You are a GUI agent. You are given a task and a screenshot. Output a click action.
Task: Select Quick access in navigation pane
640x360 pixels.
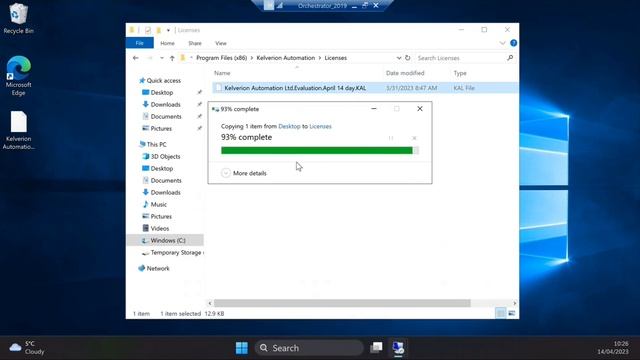click(x=164, y=80)
